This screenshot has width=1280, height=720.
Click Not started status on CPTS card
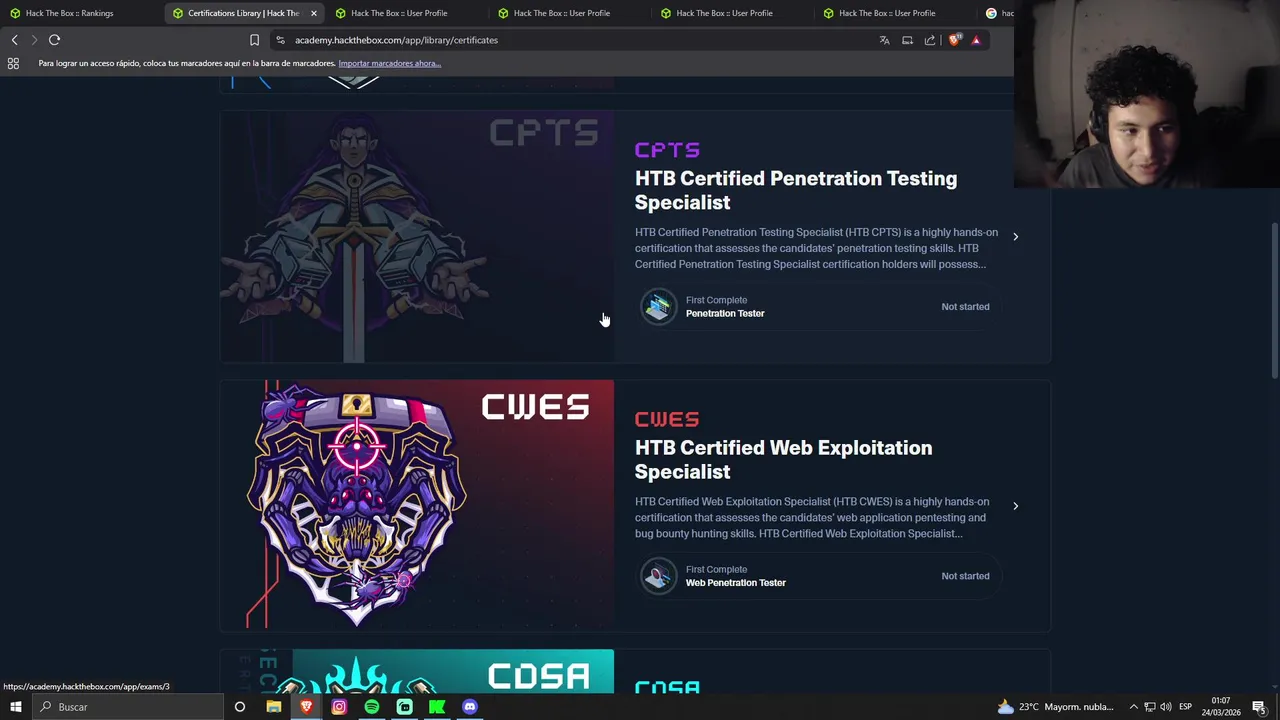tap(965, 307)
